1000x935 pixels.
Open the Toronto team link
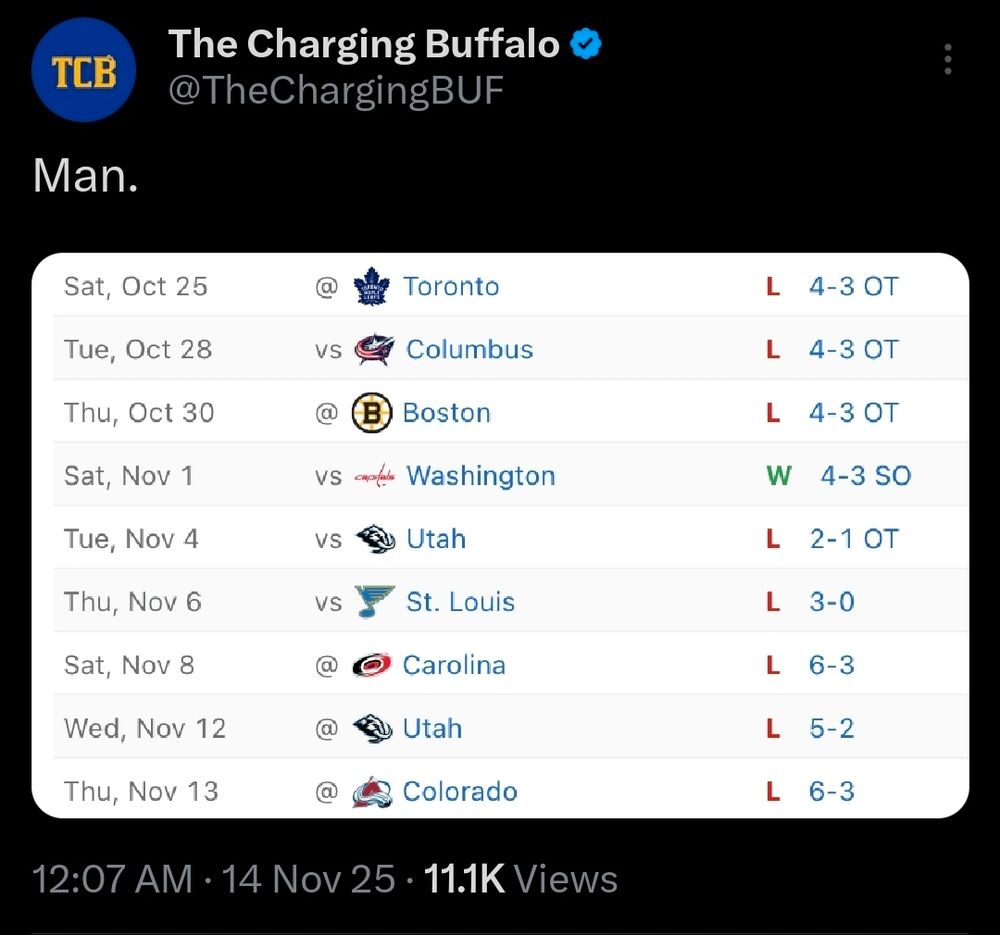pos(451,287)
